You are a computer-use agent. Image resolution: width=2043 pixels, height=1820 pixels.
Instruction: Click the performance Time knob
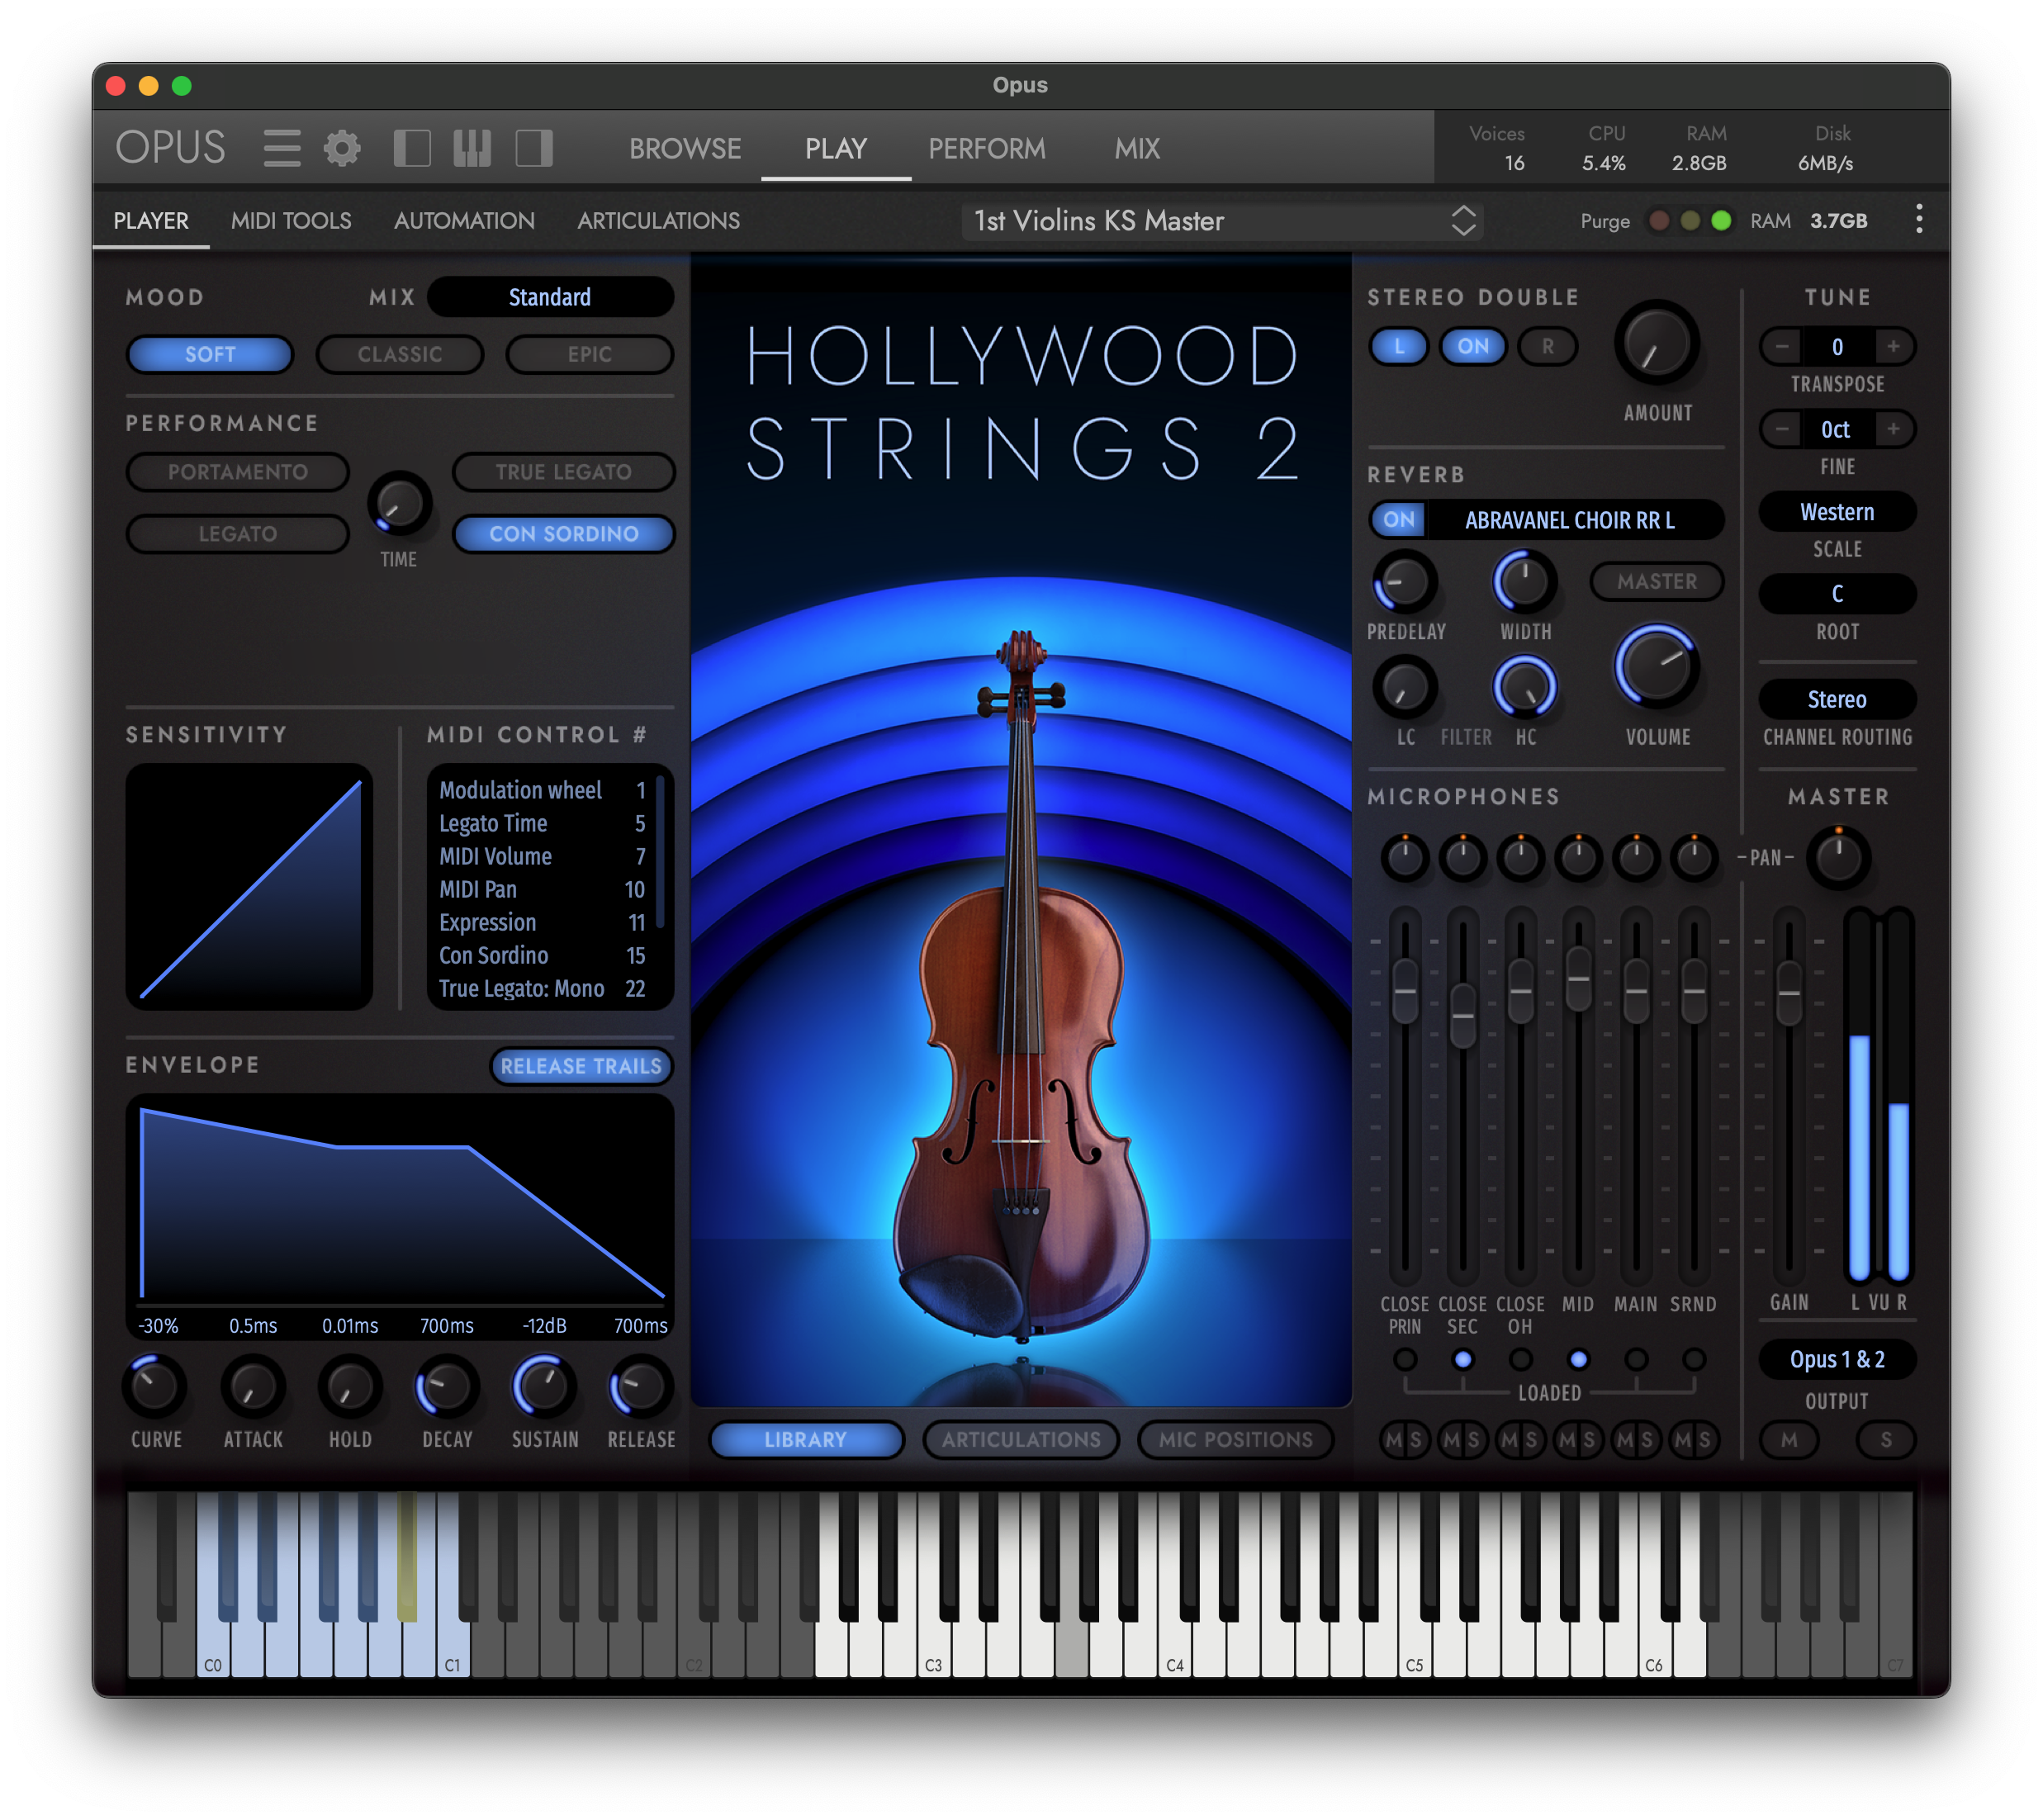399,502
